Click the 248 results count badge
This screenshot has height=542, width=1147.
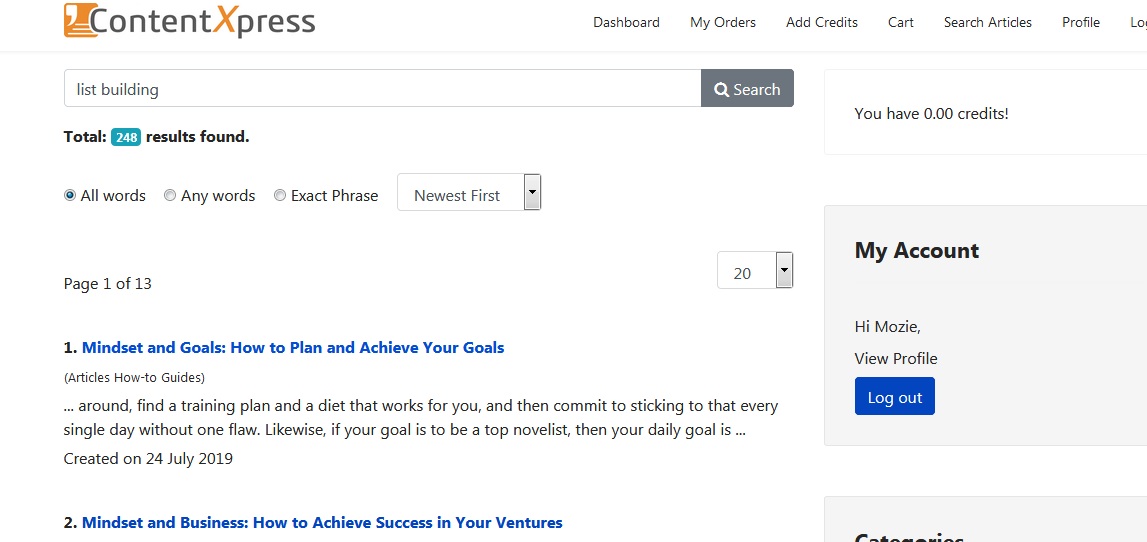pos(126,137)
